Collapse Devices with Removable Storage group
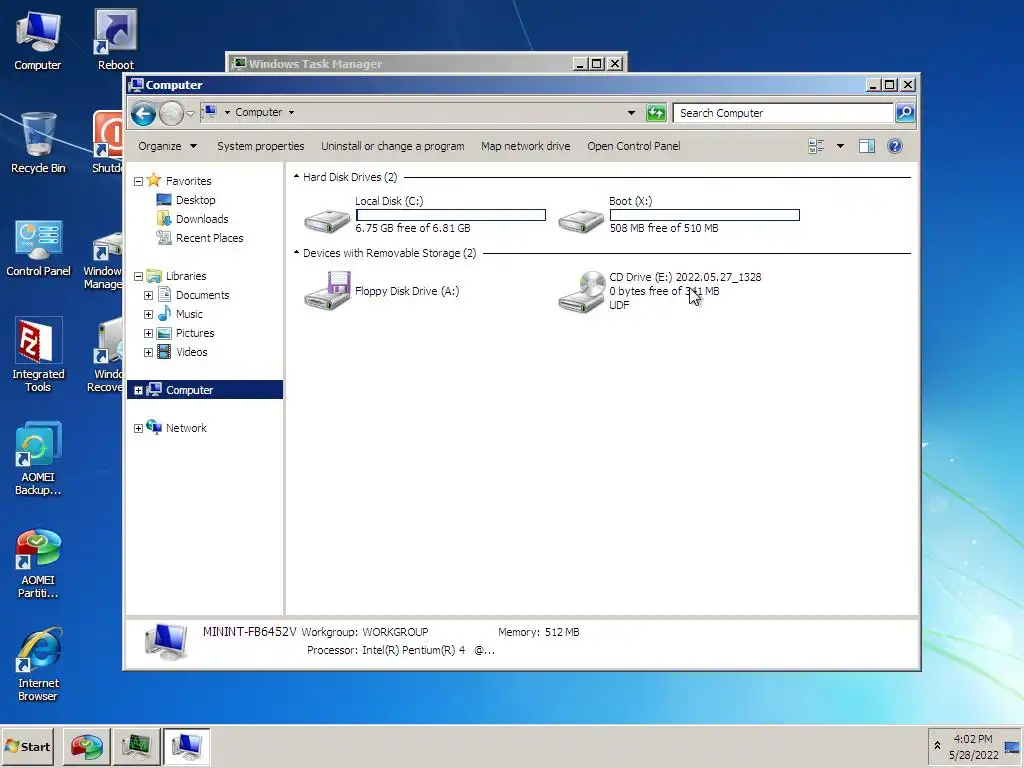Viewport: 1024px width, 768px height. pyautogui.click(x=296, y=253)
